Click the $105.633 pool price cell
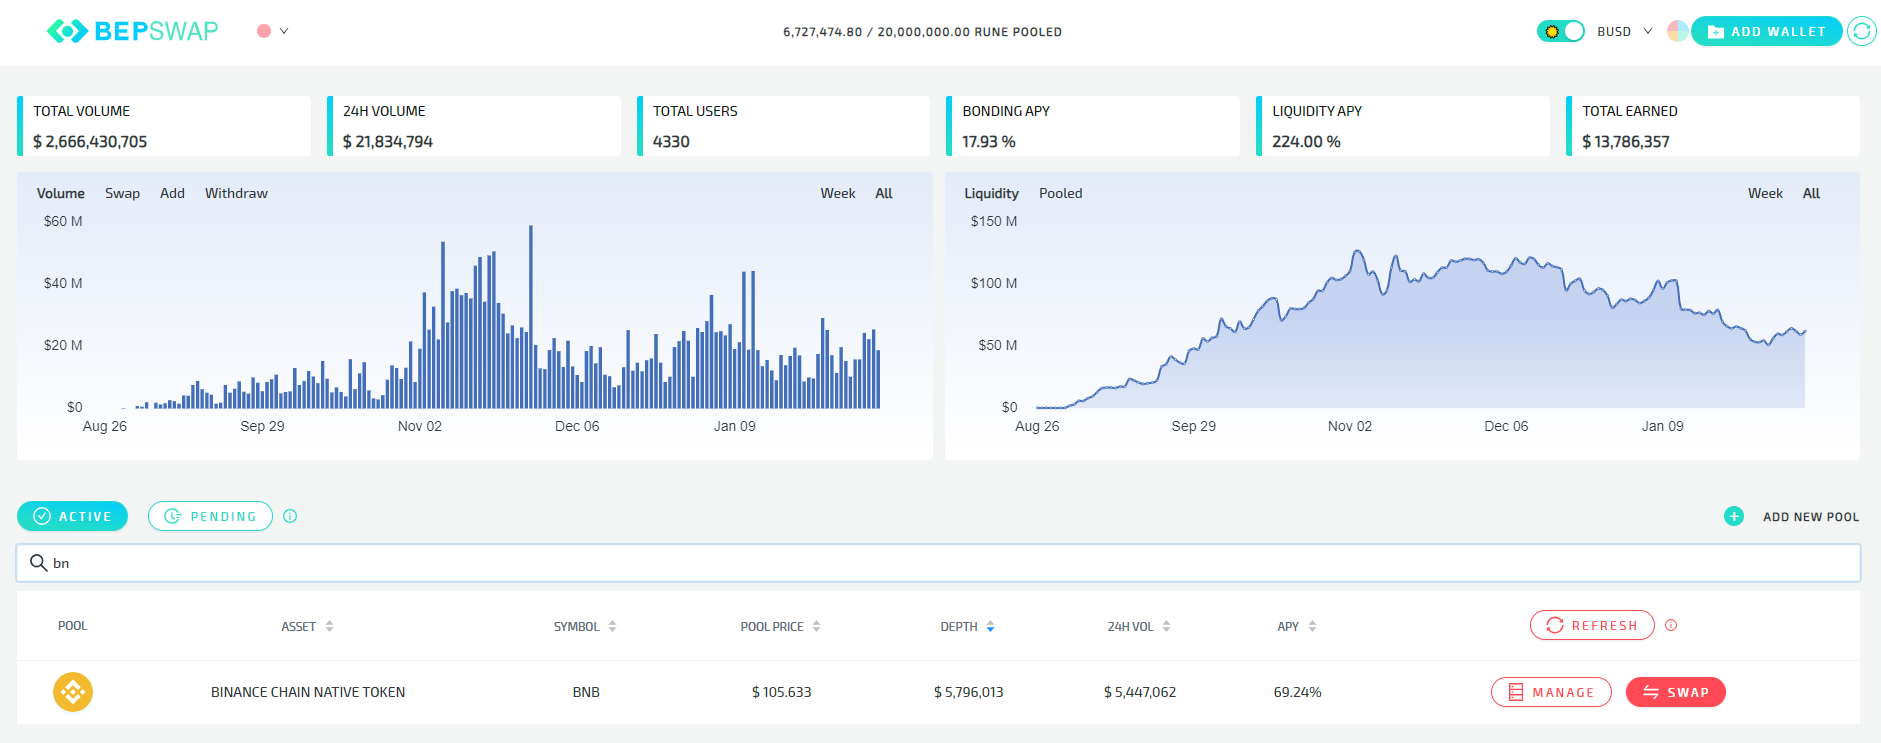1881x743 pixels. (782, 692)
